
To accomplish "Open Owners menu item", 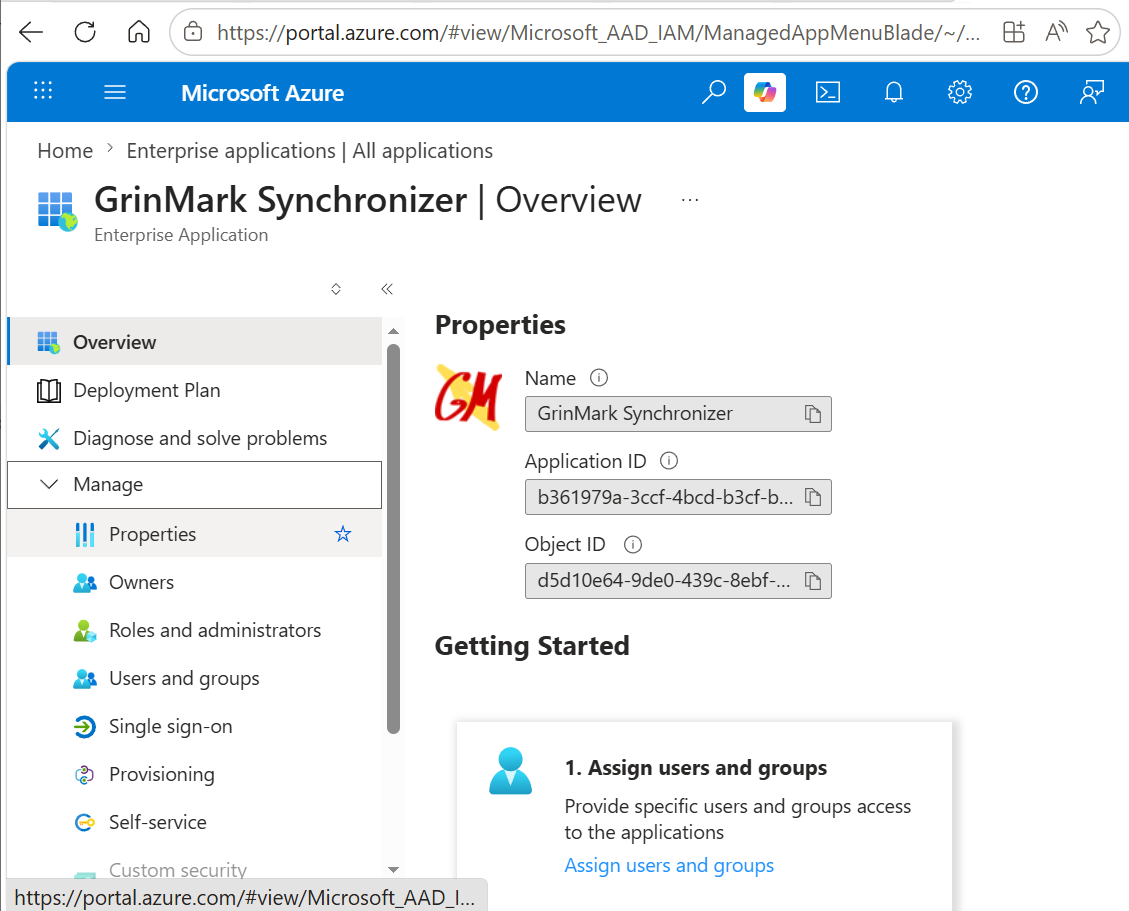I will [194, 582].
